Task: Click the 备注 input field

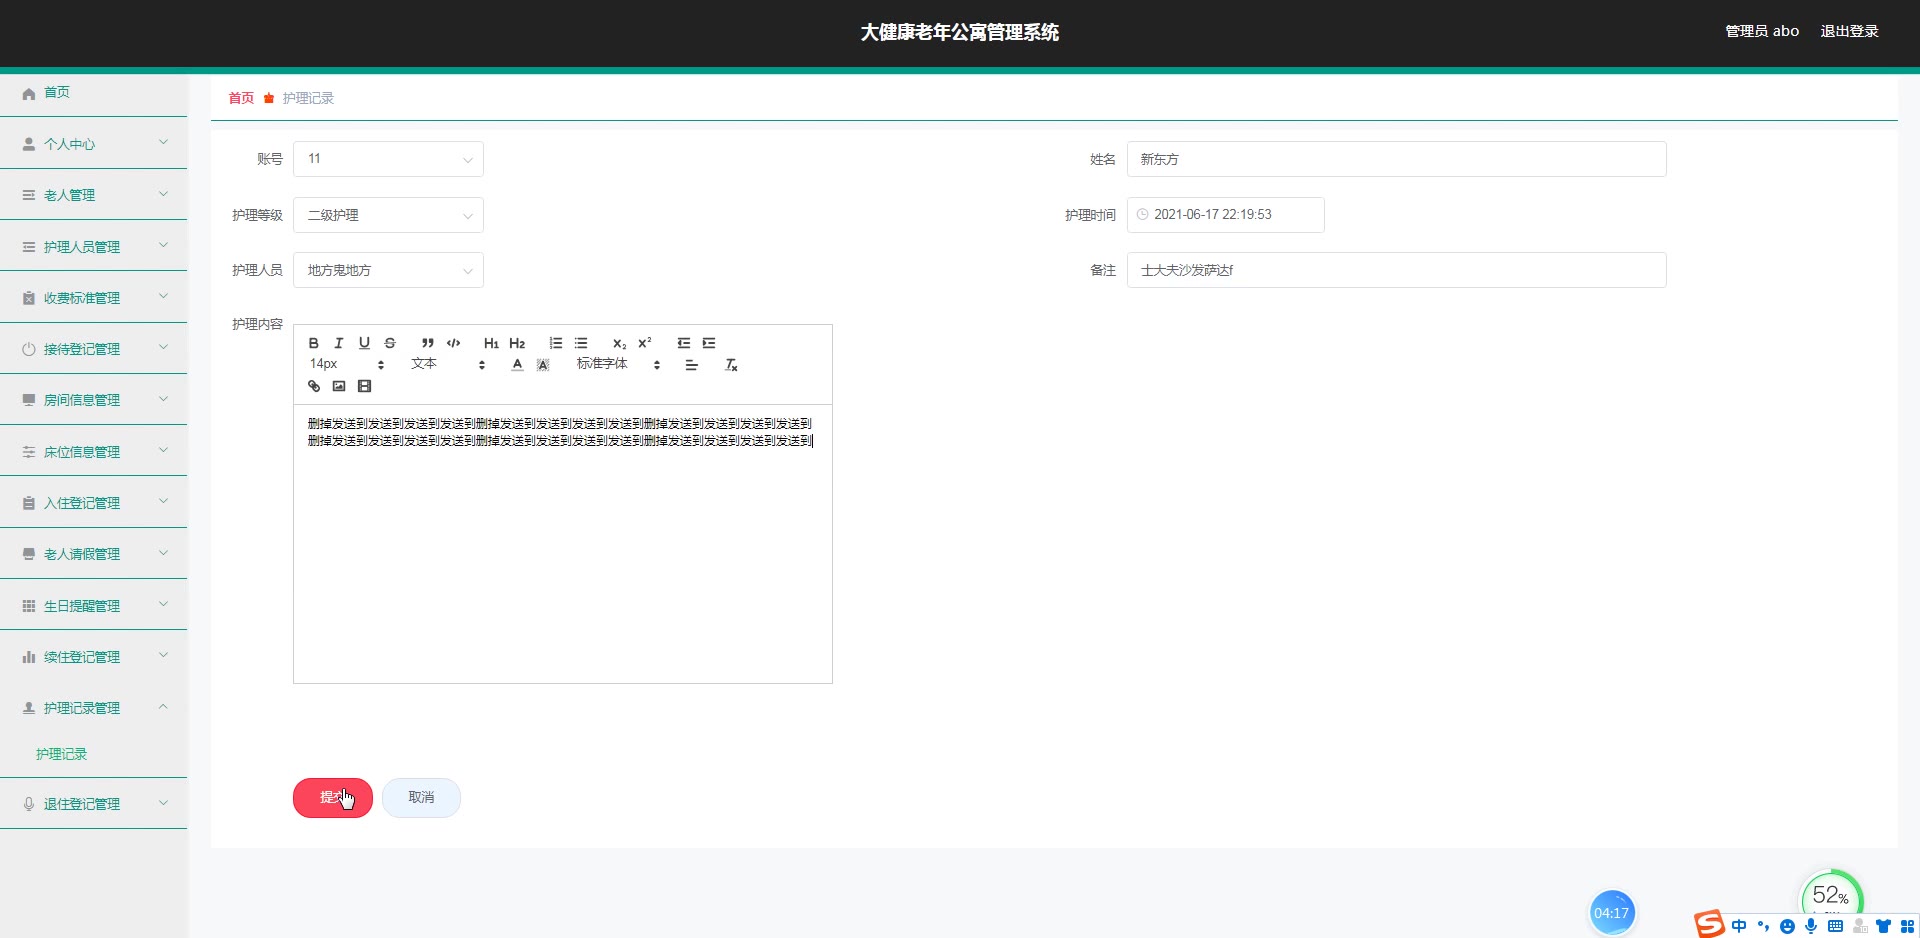Action: point(1396,270)
